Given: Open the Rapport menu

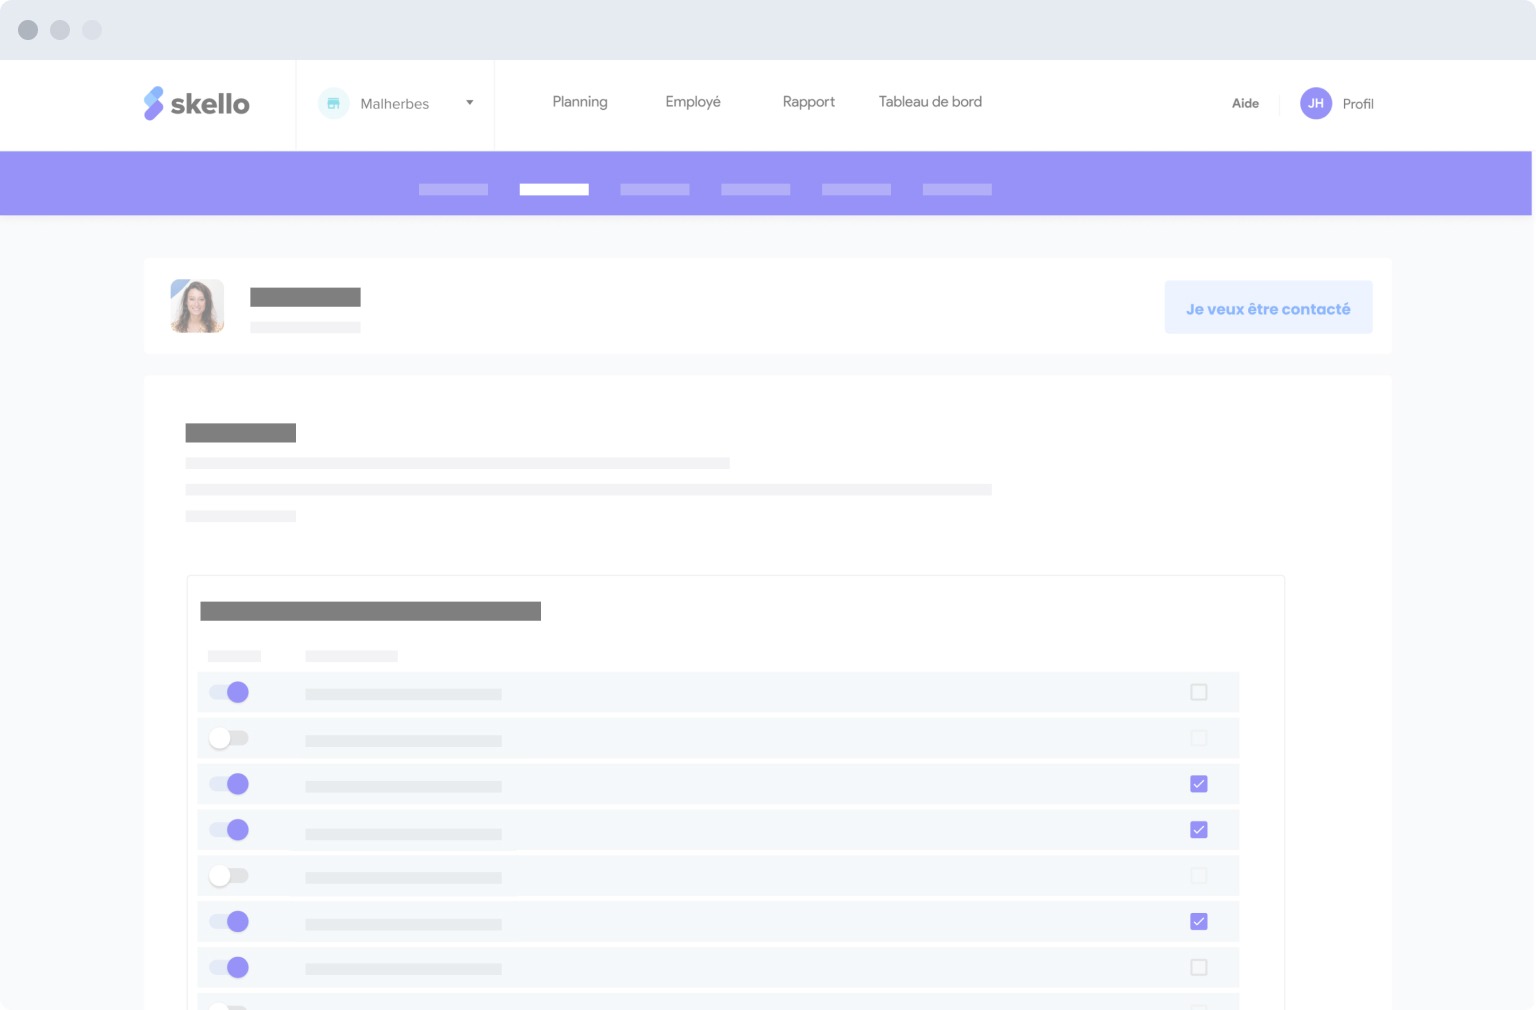Looking at the screenshot, I should pos(808,102).
